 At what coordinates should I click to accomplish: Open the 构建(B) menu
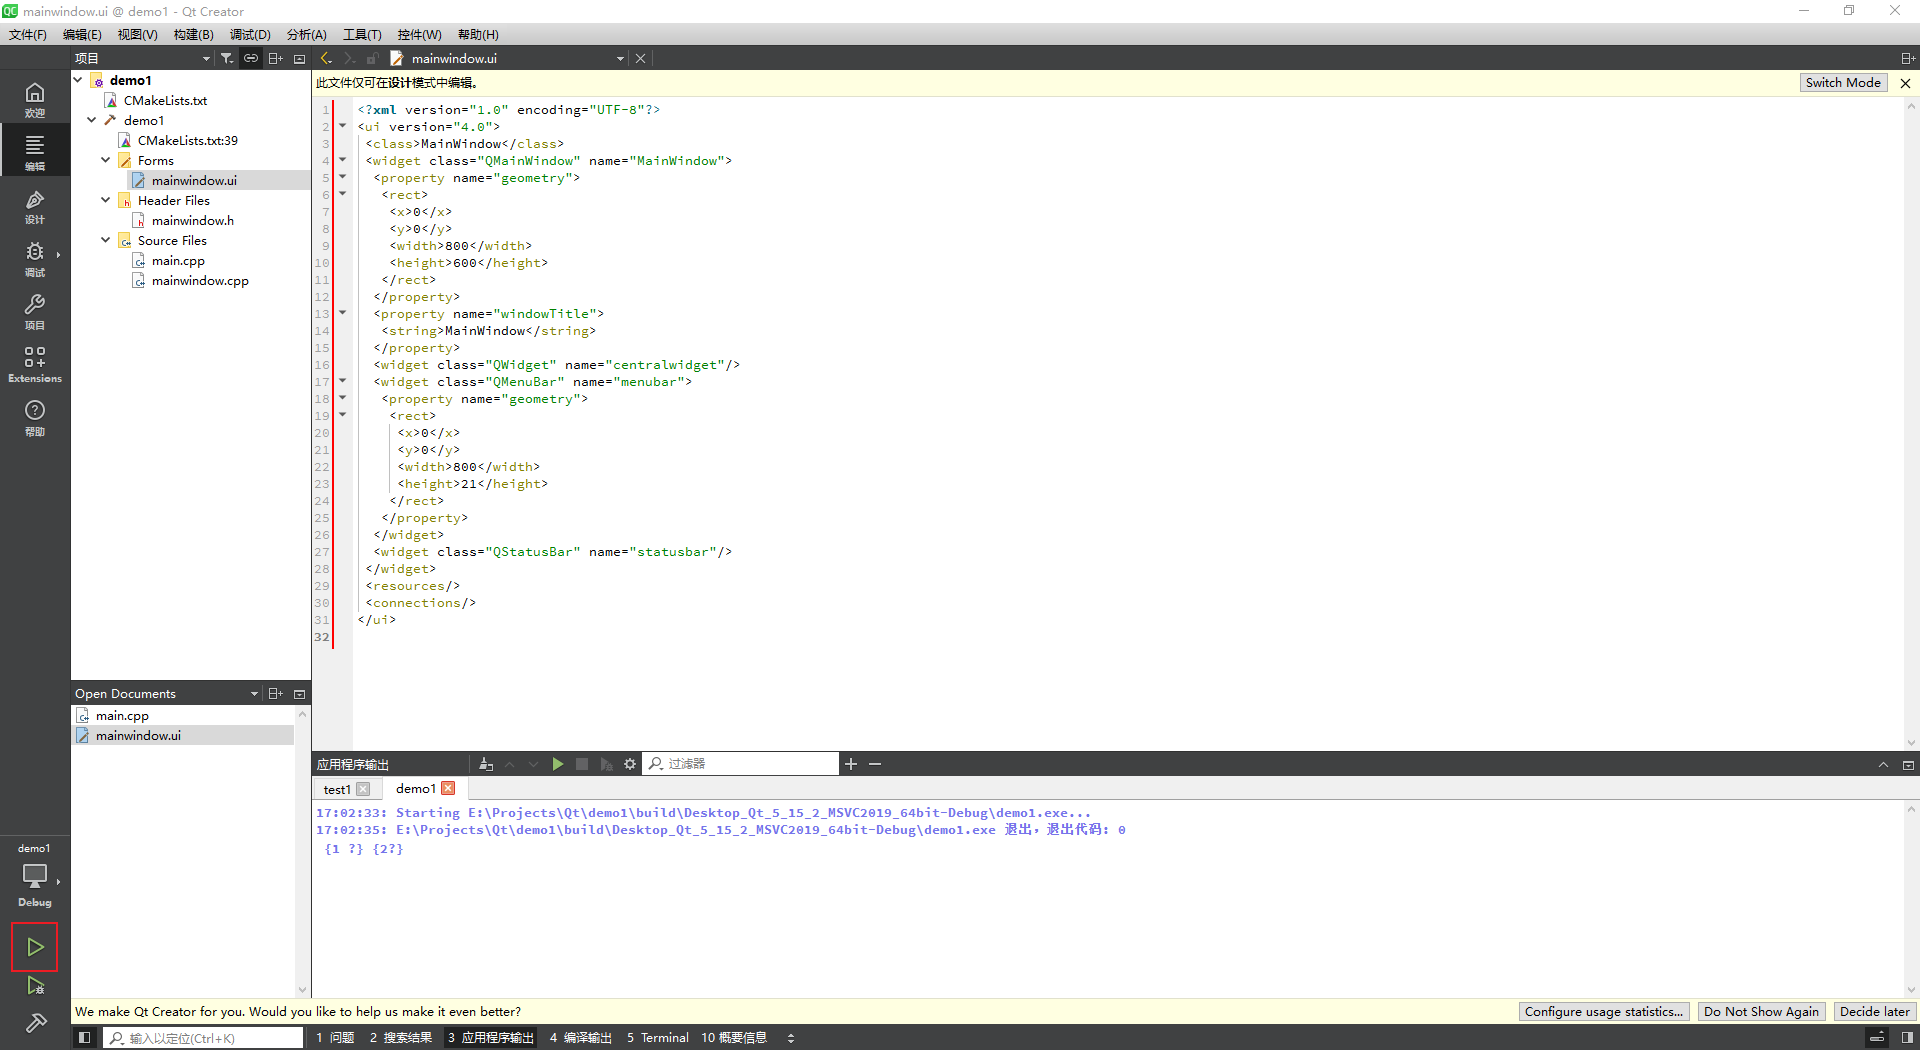coord(193,34)
